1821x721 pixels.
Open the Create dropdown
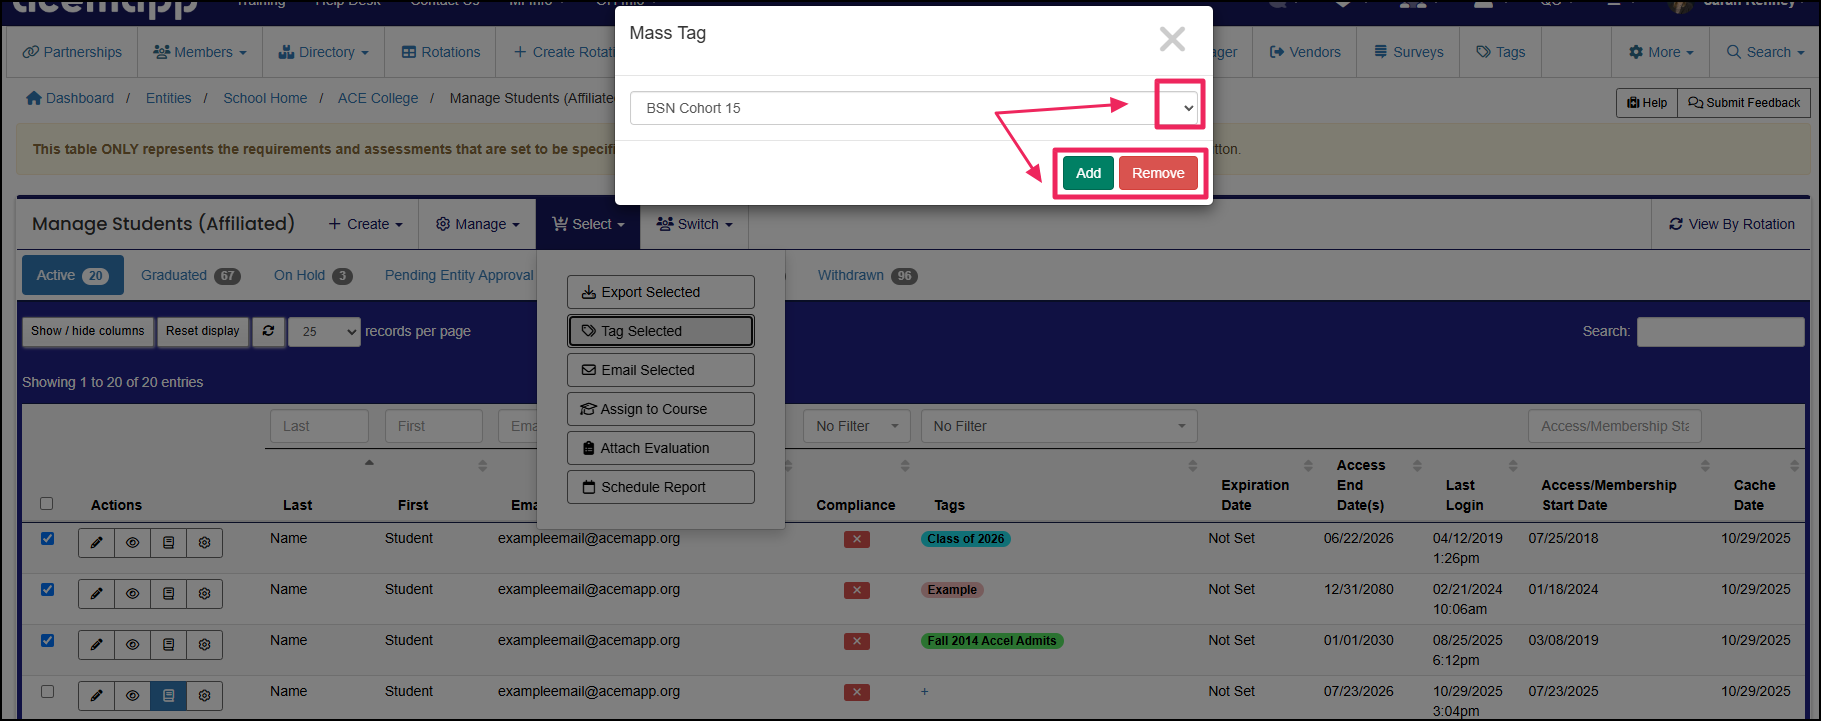pyautogui.click(x=365, y=224)
